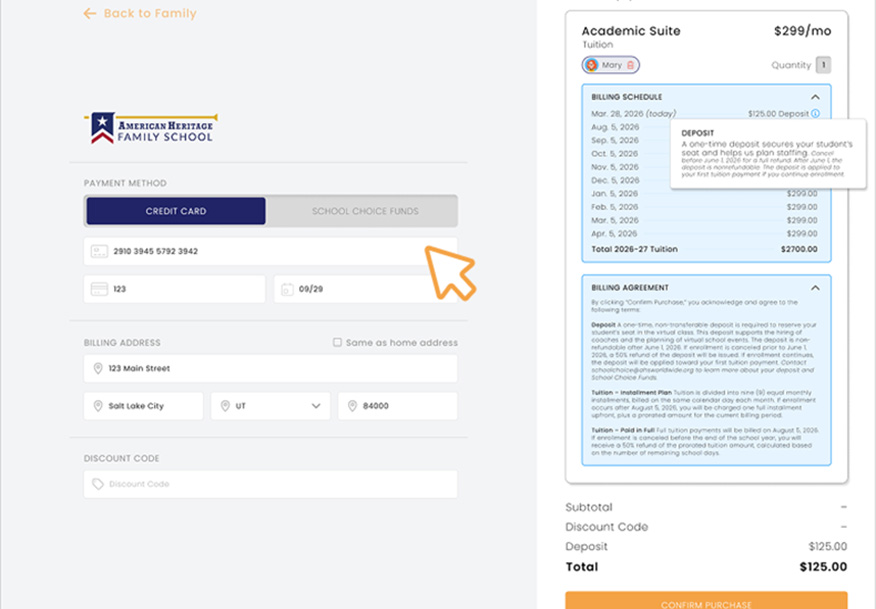Image resolution: width=876 pixels, height=609 pixels.
Task: Click the American Heritage Family School logo
Action: coord(150,127)
